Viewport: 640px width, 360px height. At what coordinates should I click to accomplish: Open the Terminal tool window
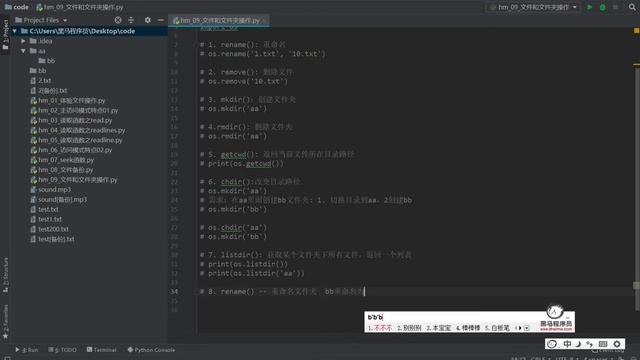pos(101,350)
